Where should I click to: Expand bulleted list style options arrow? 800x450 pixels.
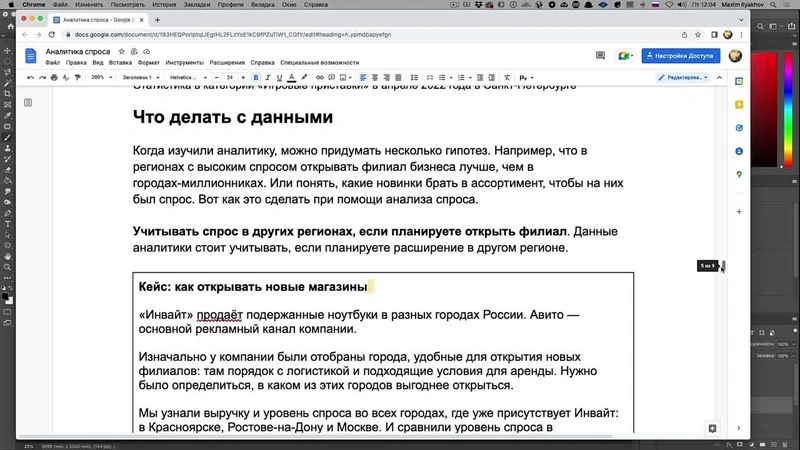[x=451, y=78]
